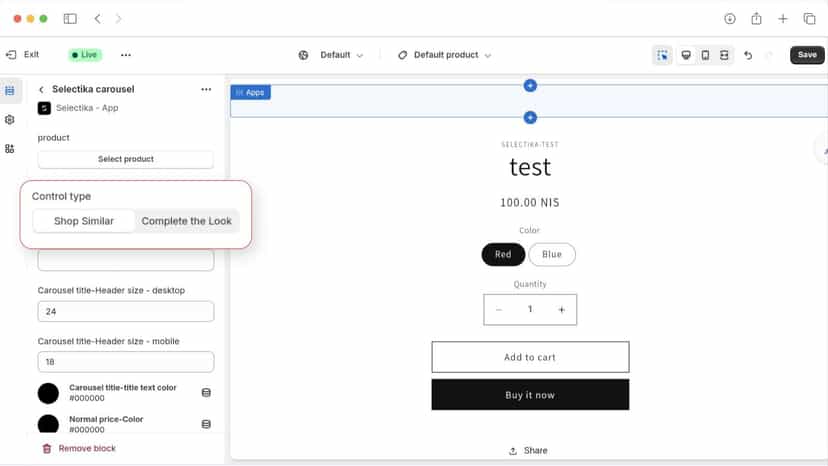Image resolution: width=828 pixels, height=466 pixels.
Task: Click the Buy it now button
Action: 530,395
